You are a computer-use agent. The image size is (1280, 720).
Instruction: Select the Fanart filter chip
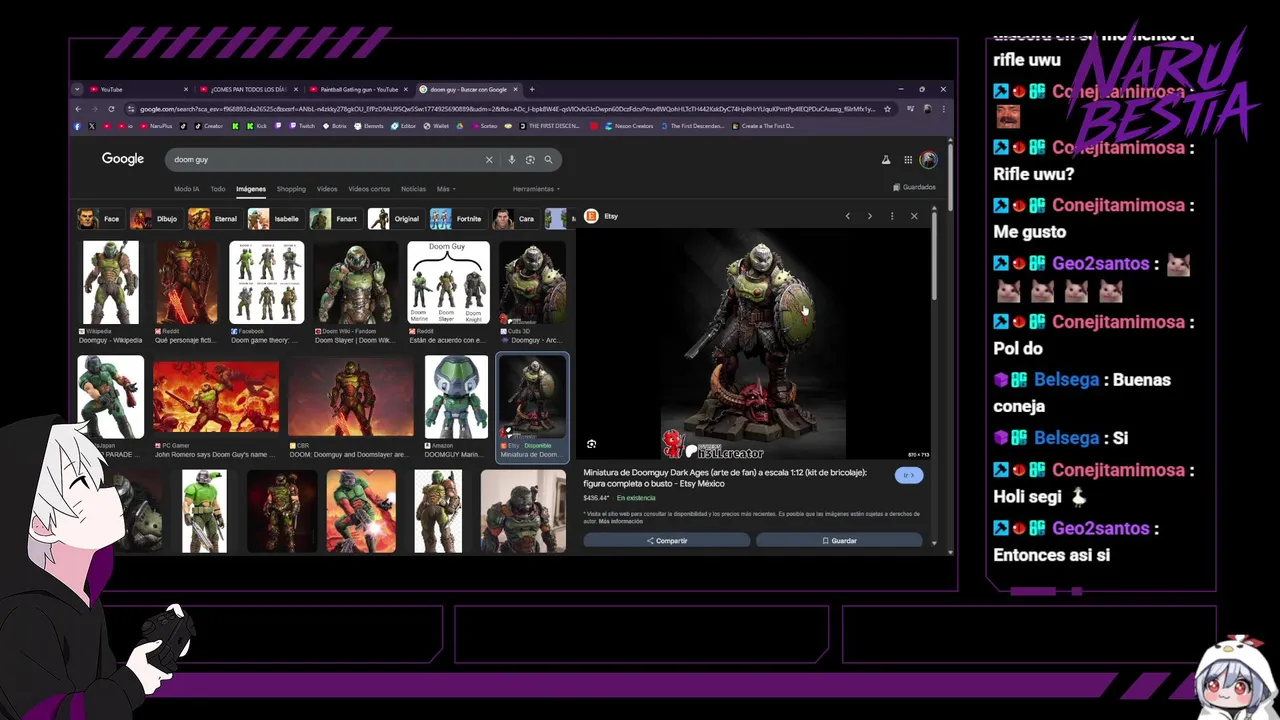pos(335,219)
